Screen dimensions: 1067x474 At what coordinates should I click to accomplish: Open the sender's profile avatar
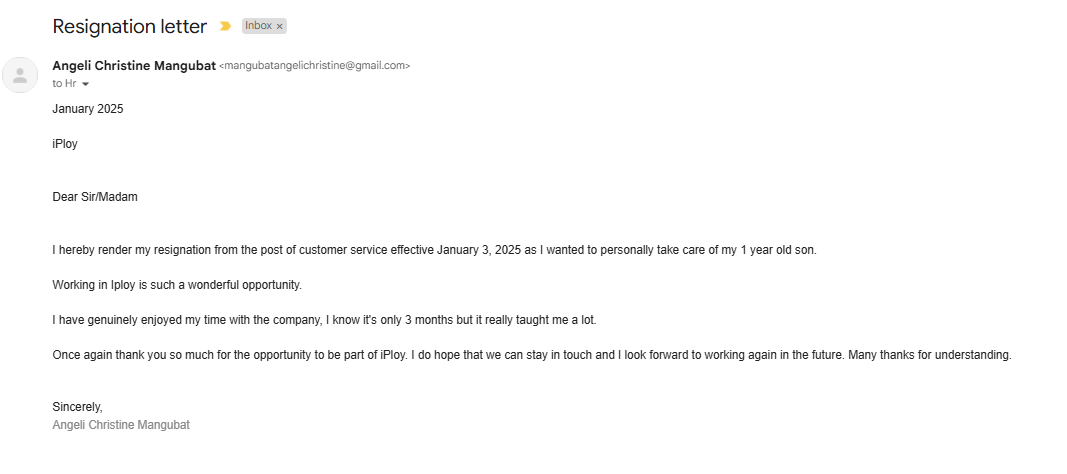point(20,75)
